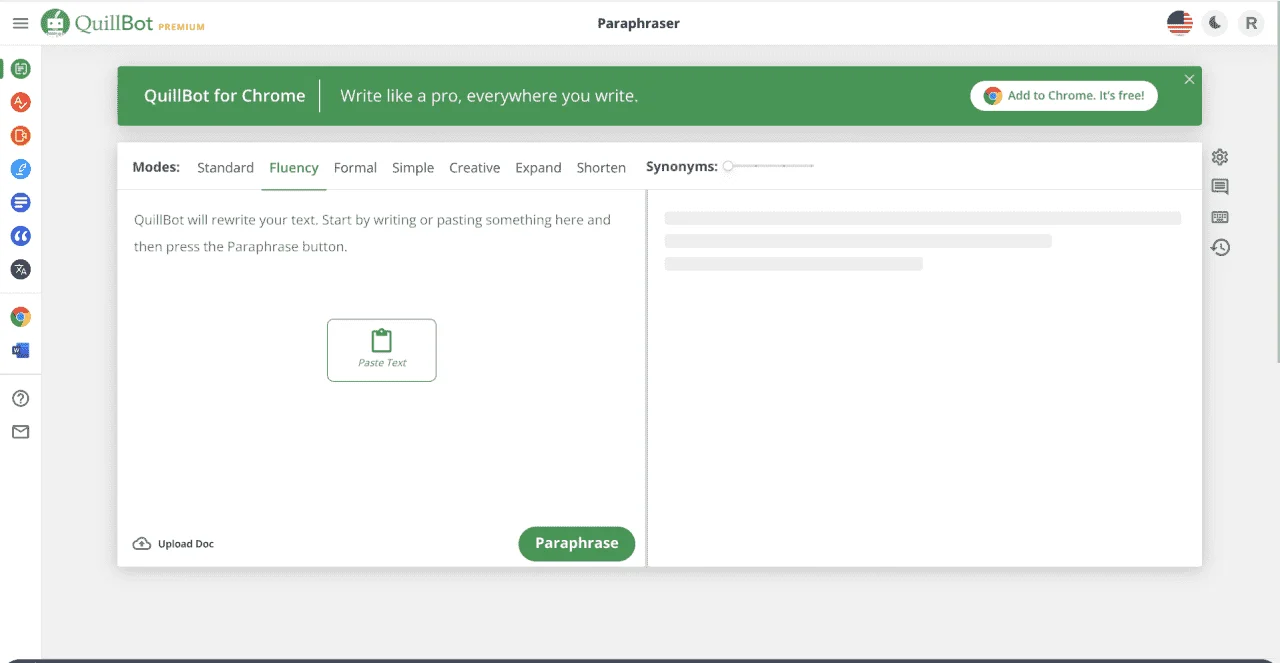Open the orange Plagiarism Checker icon
This screenshot has width=1280, height=663.
click(x=20, y=135)
